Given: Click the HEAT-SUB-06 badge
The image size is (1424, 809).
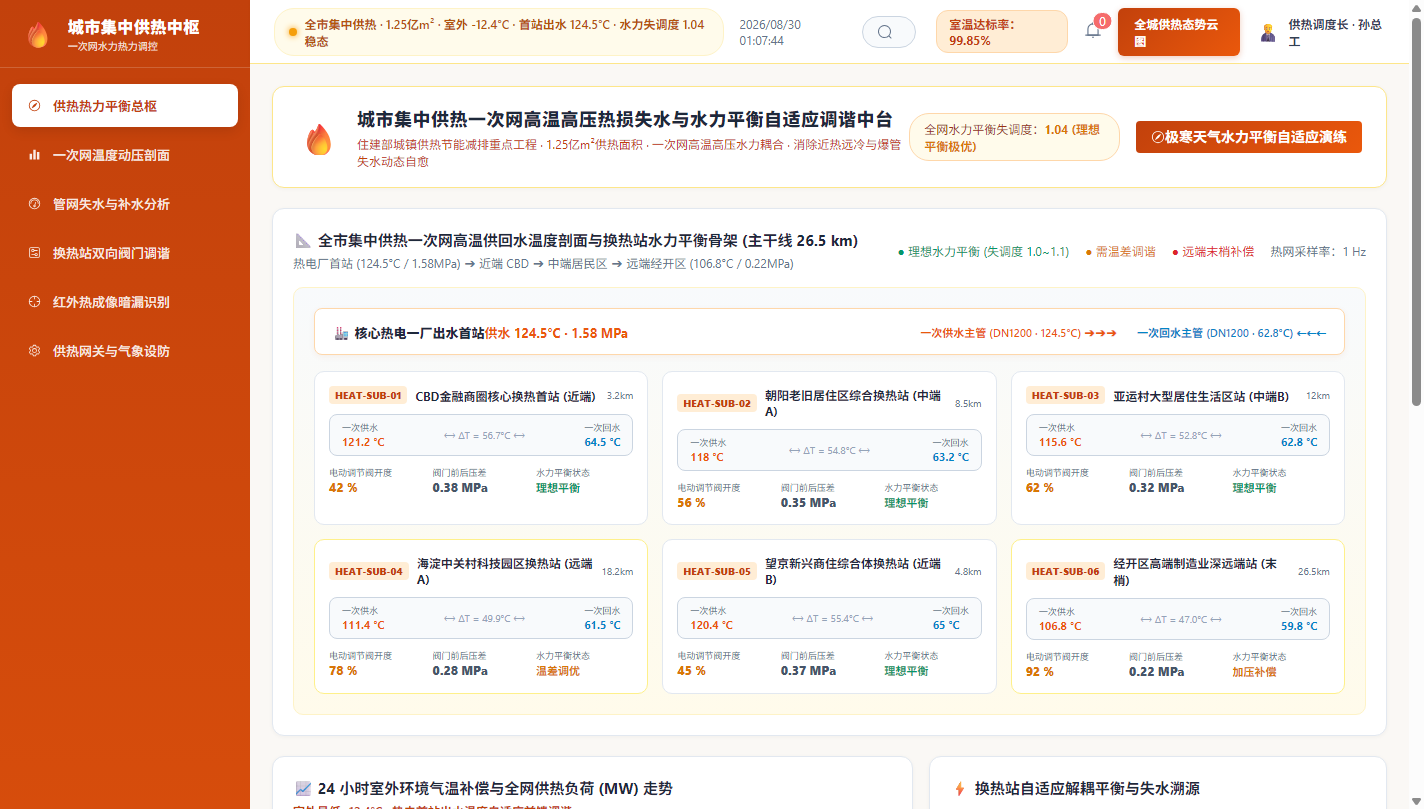Looking at the screenshot, I should tap(1065, 571).
